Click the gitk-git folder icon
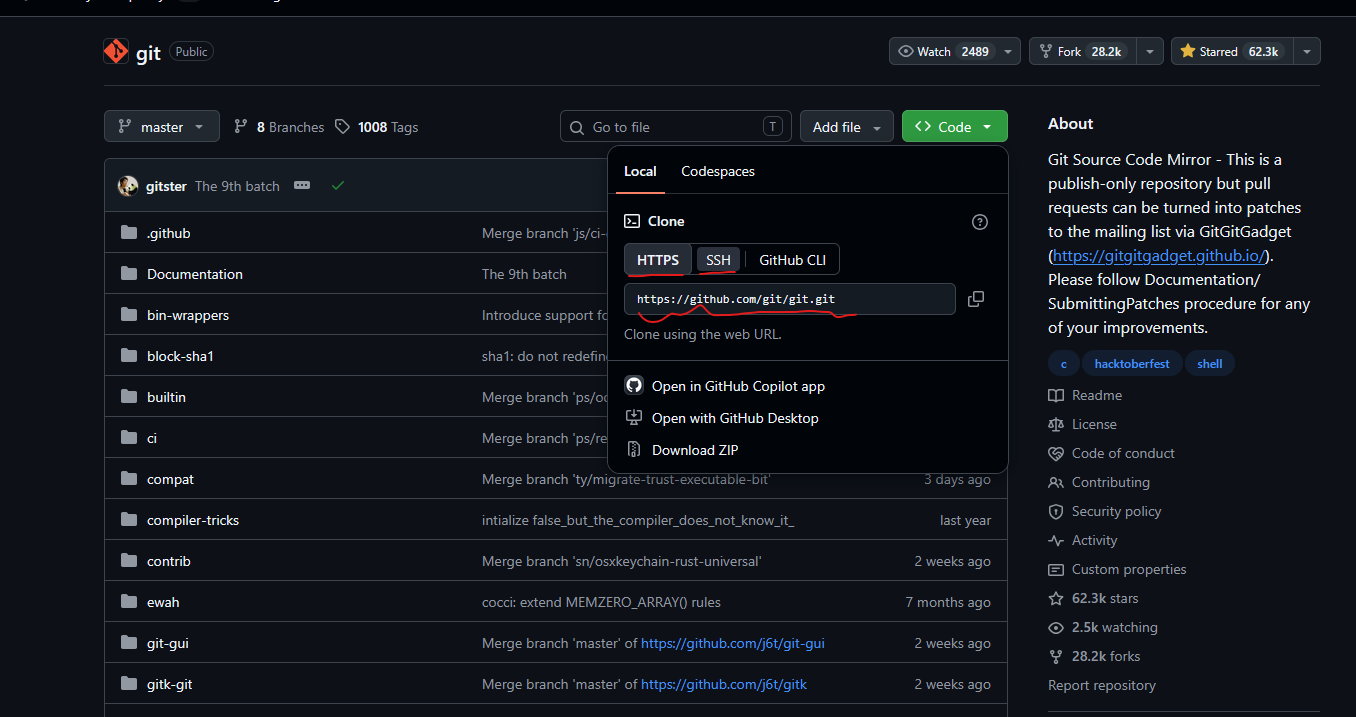The width and height of the screenshot is (1356, 717). [x=129, y=684]
